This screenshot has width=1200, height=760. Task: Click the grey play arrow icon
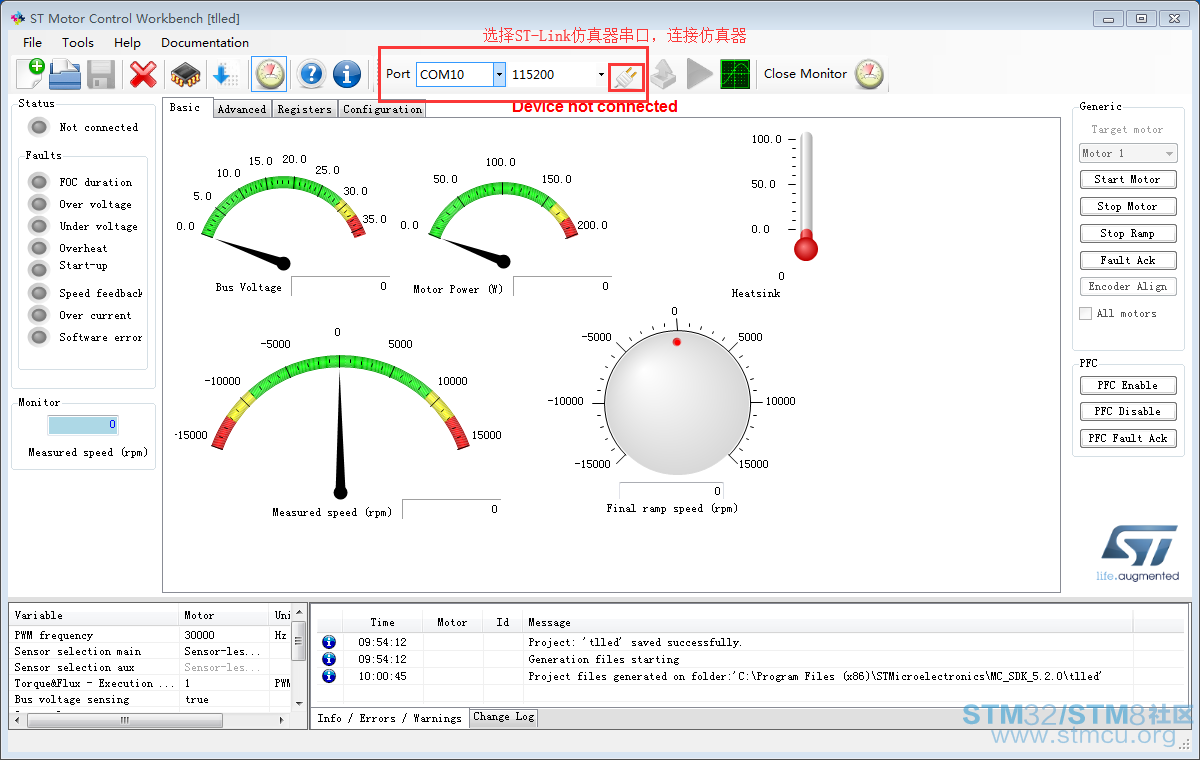coord(700,74)
